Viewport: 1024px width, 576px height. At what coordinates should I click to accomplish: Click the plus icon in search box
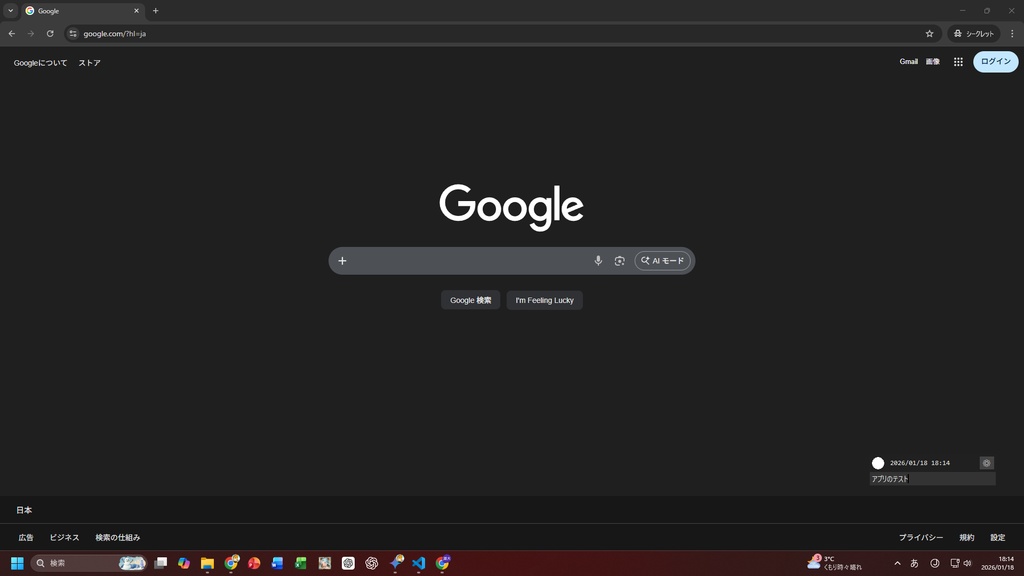(x=342, y=261)
